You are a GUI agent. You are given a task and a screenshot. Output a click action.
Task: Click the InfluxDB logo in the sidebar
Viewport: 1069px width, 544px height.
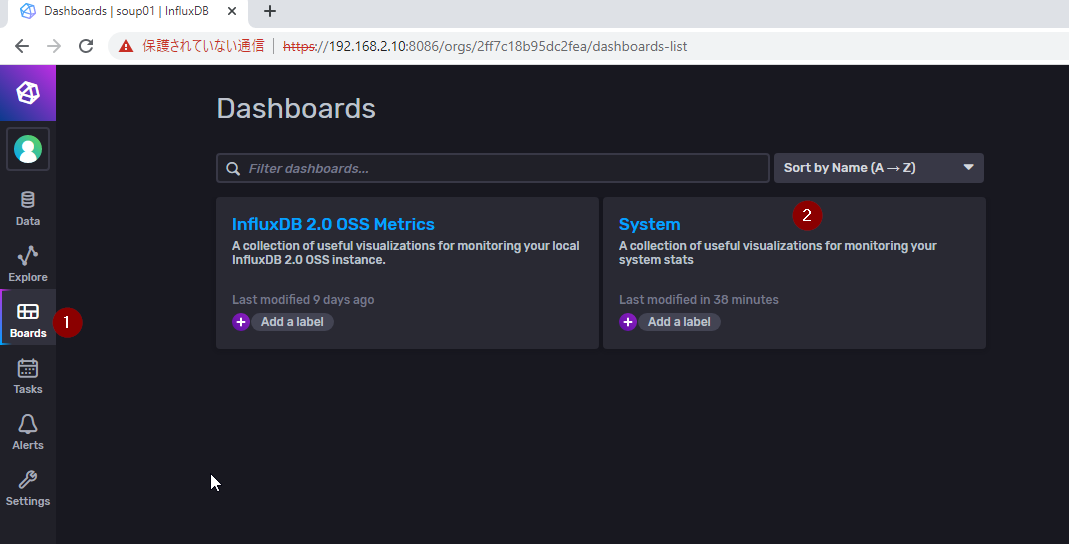[28, 93]
